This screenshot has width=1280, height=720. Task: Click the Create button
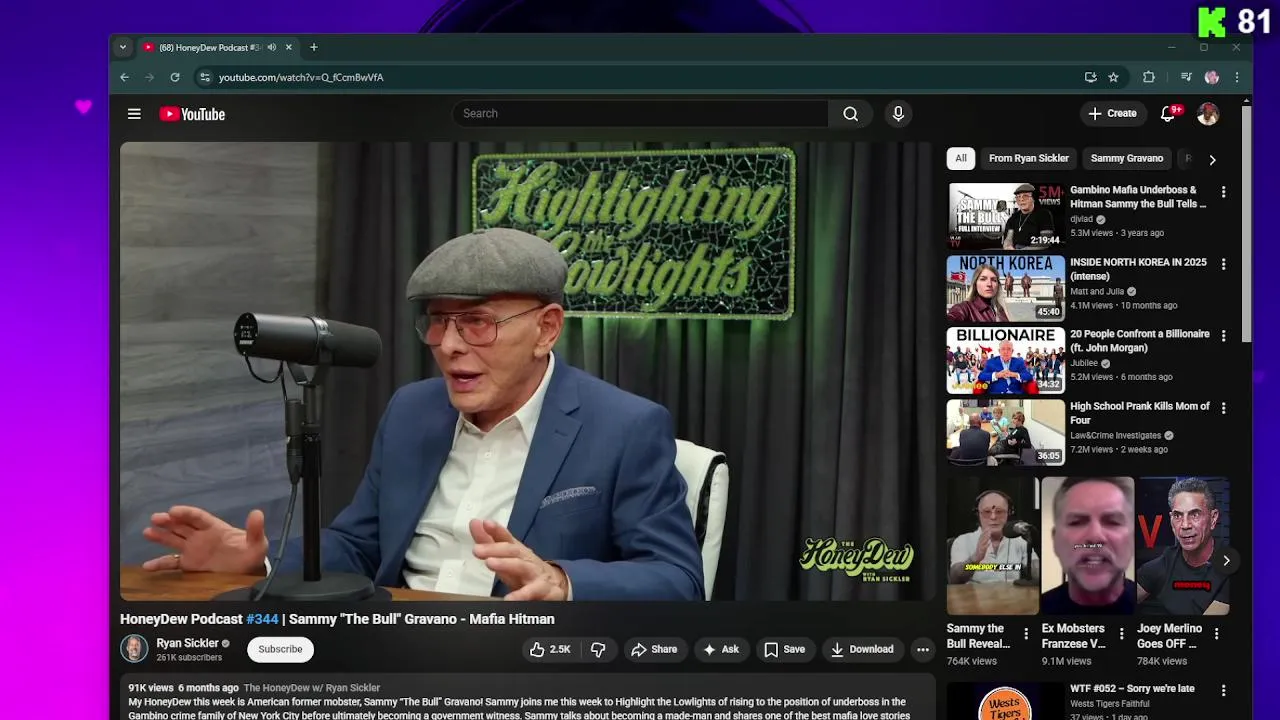point(1112,114)
